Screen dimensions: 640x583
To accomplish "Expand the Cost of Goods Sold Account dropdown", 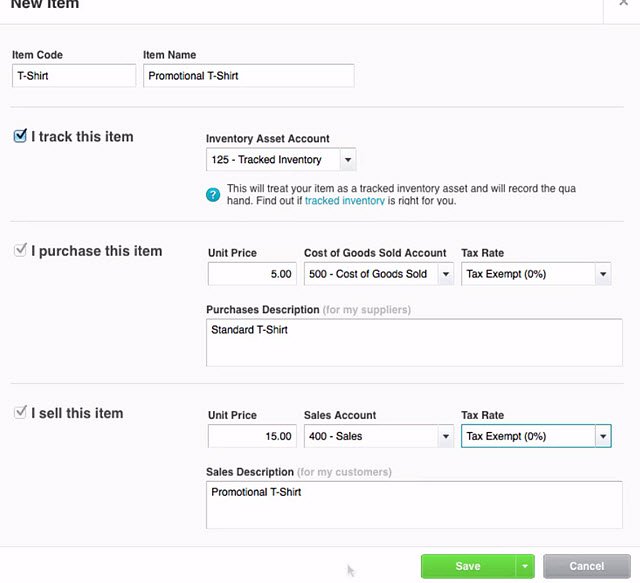I will [x=444, y=274].
